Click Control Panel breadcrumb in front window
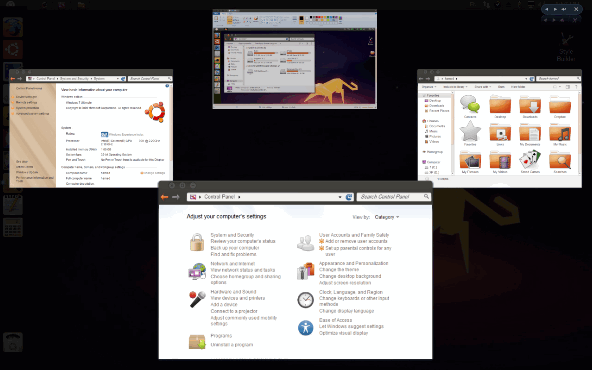592x370 pixels. pos(220,197)
